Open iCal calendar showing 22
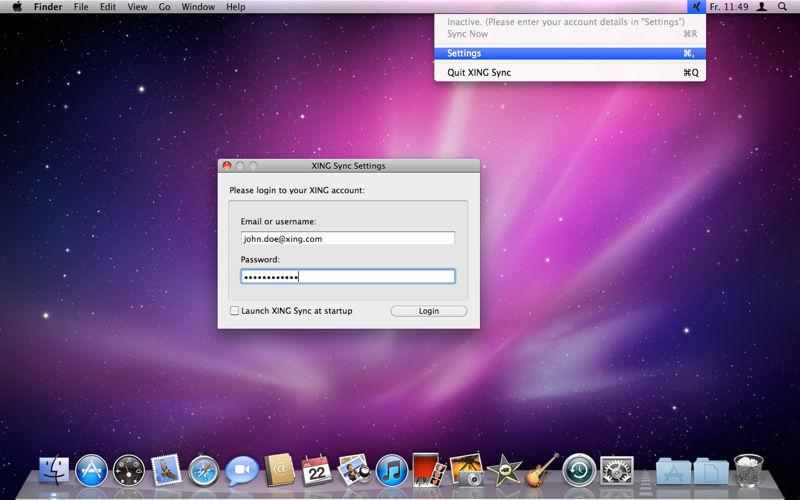800x500 pixels. click(316, 470)
